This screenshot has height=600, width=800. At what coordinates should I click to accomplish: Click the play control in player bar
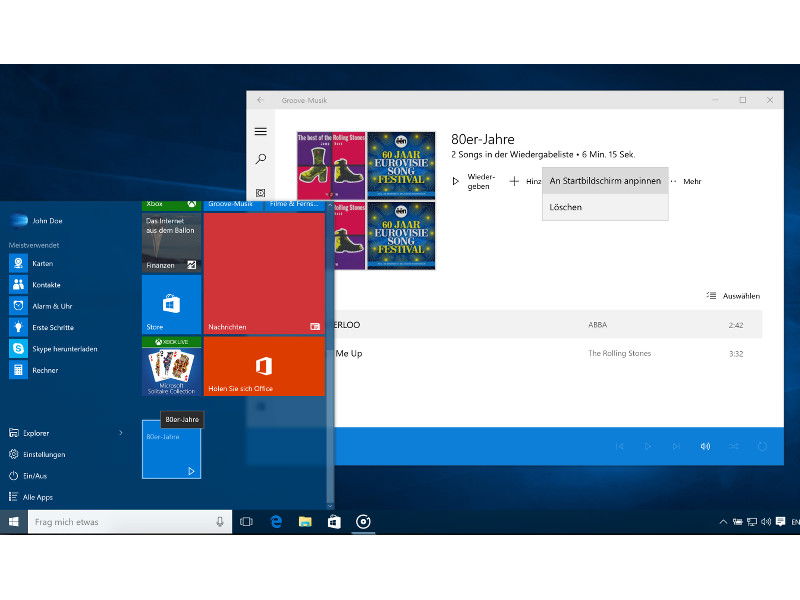(x=647, y=446)
